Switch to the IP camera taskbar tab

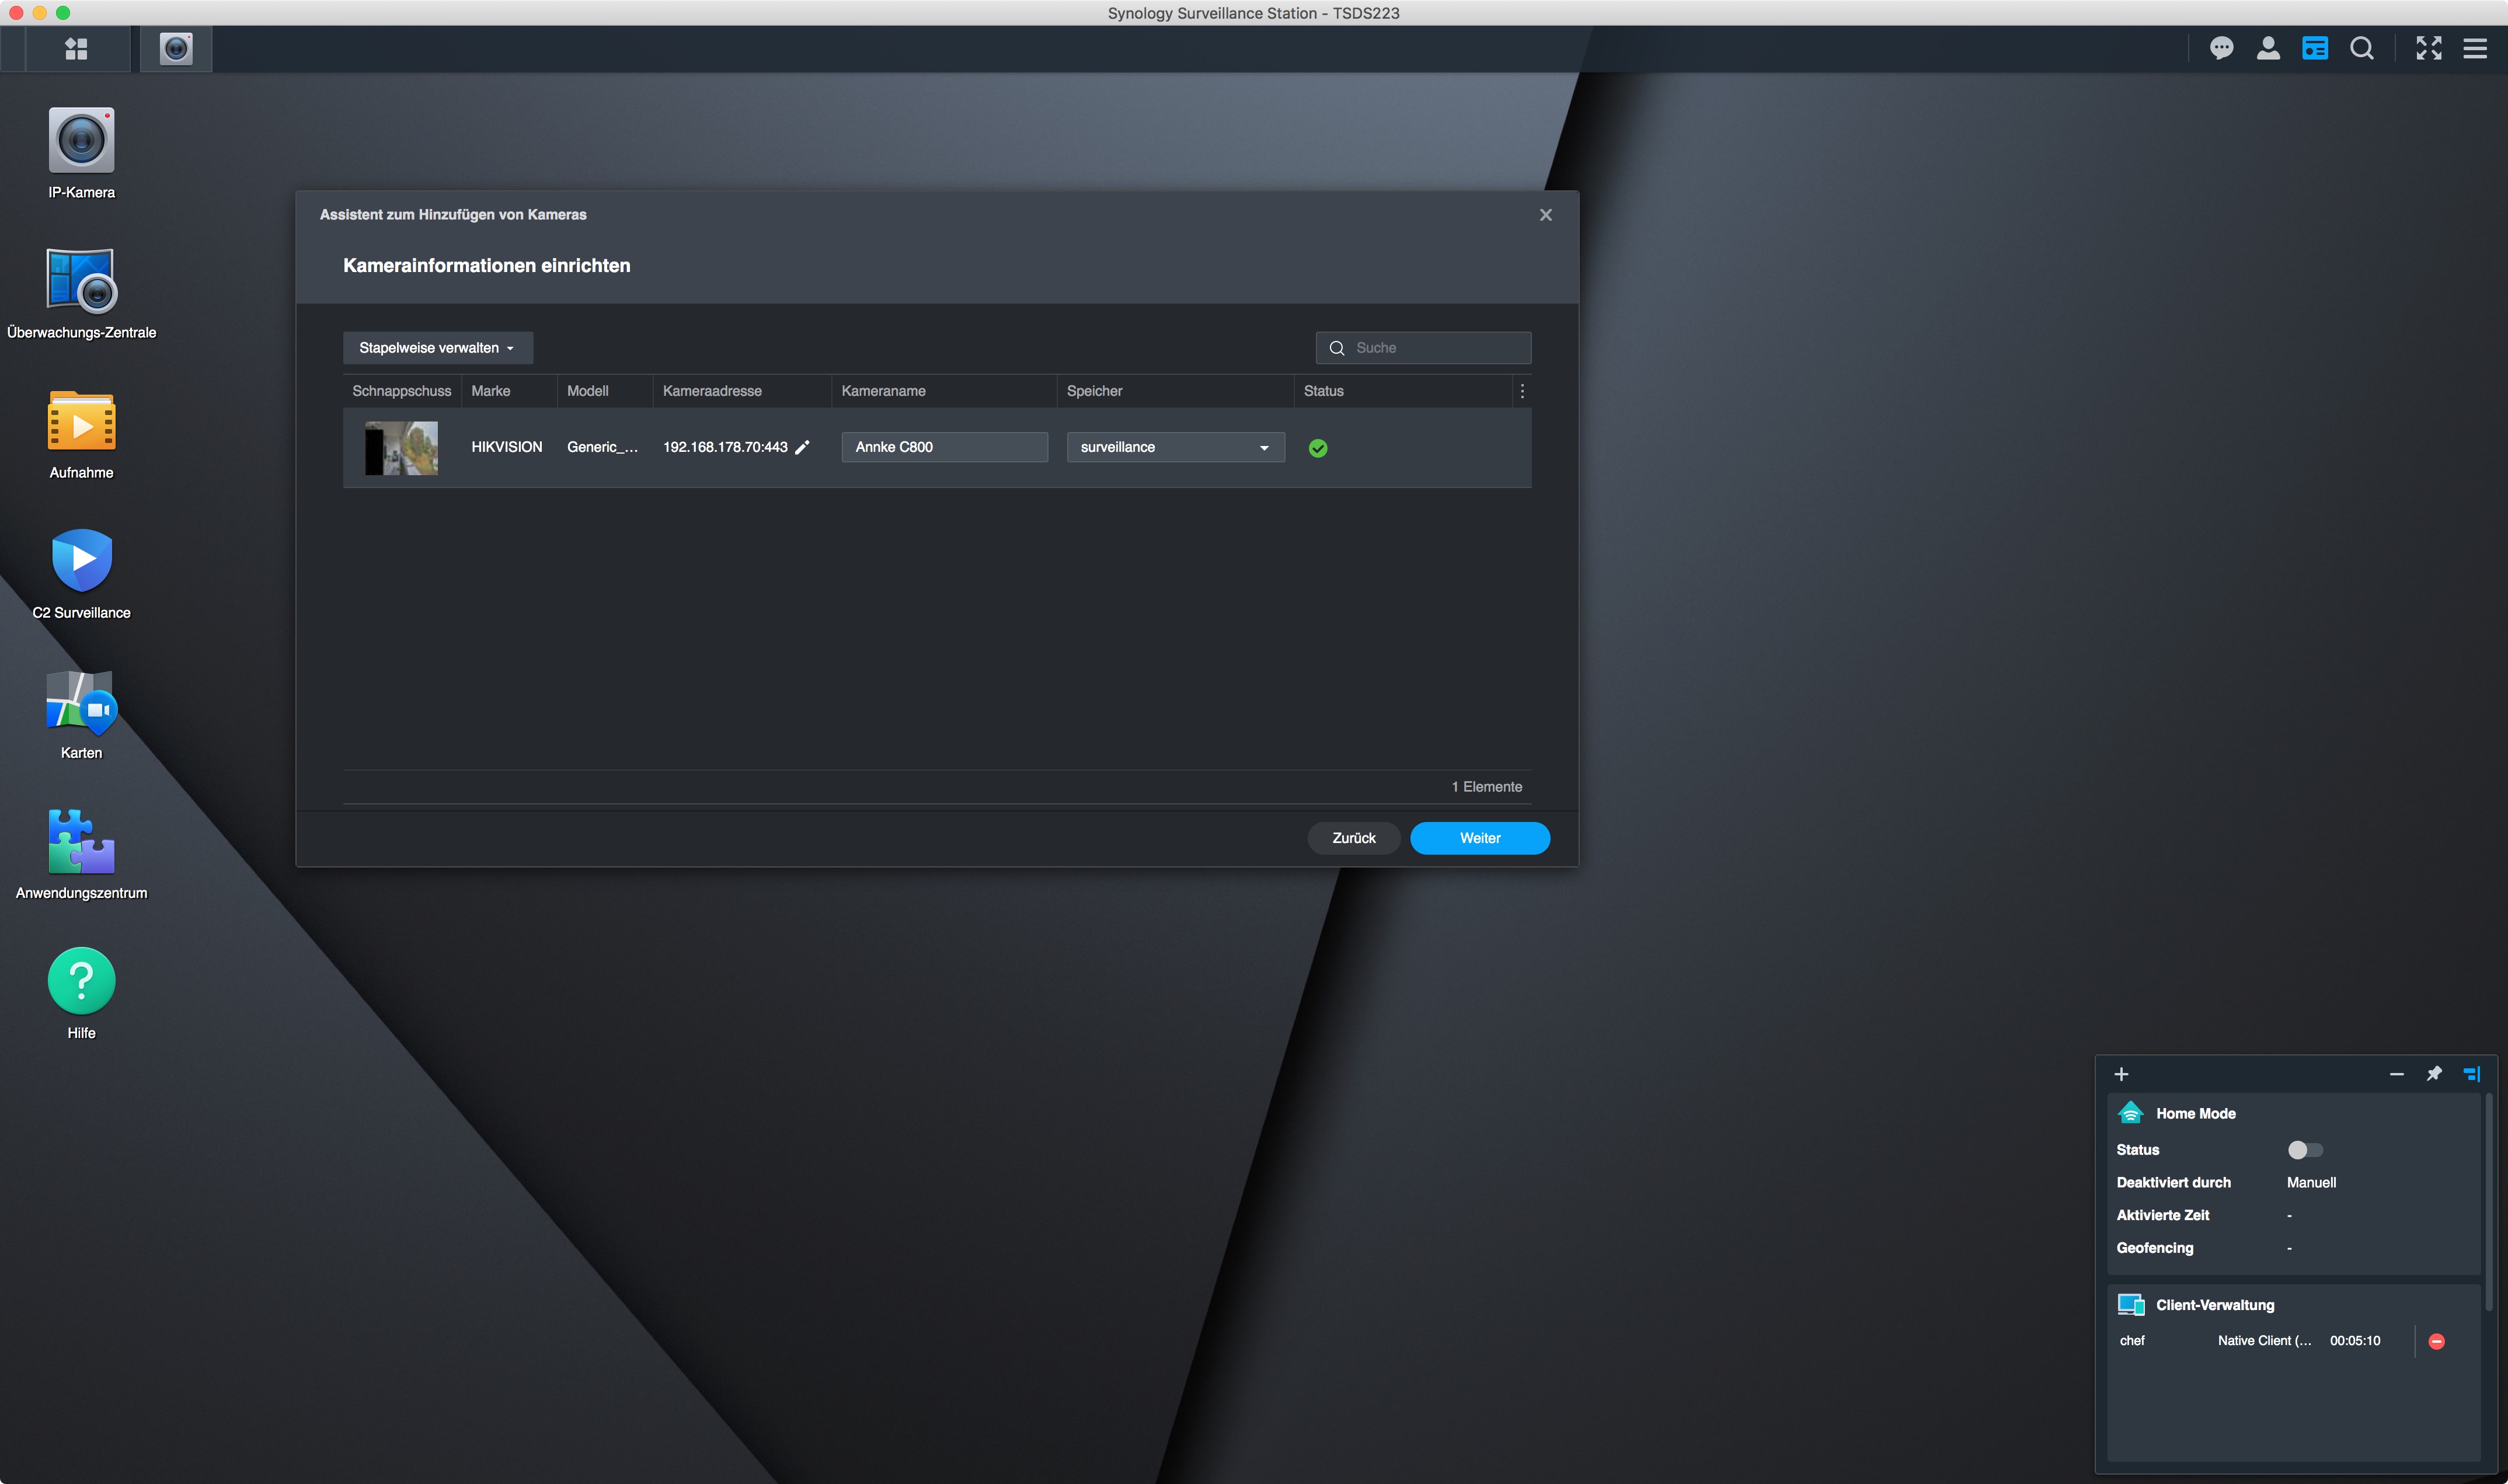click(176, 48)
